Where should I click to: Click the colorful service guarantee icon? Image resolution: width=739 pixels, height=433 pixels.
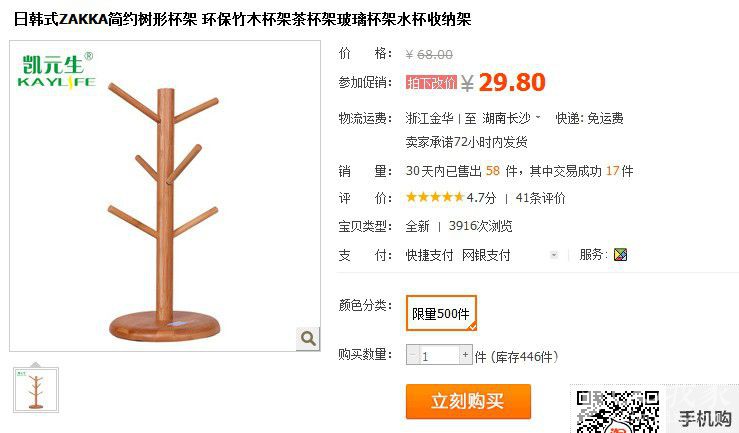620,255
